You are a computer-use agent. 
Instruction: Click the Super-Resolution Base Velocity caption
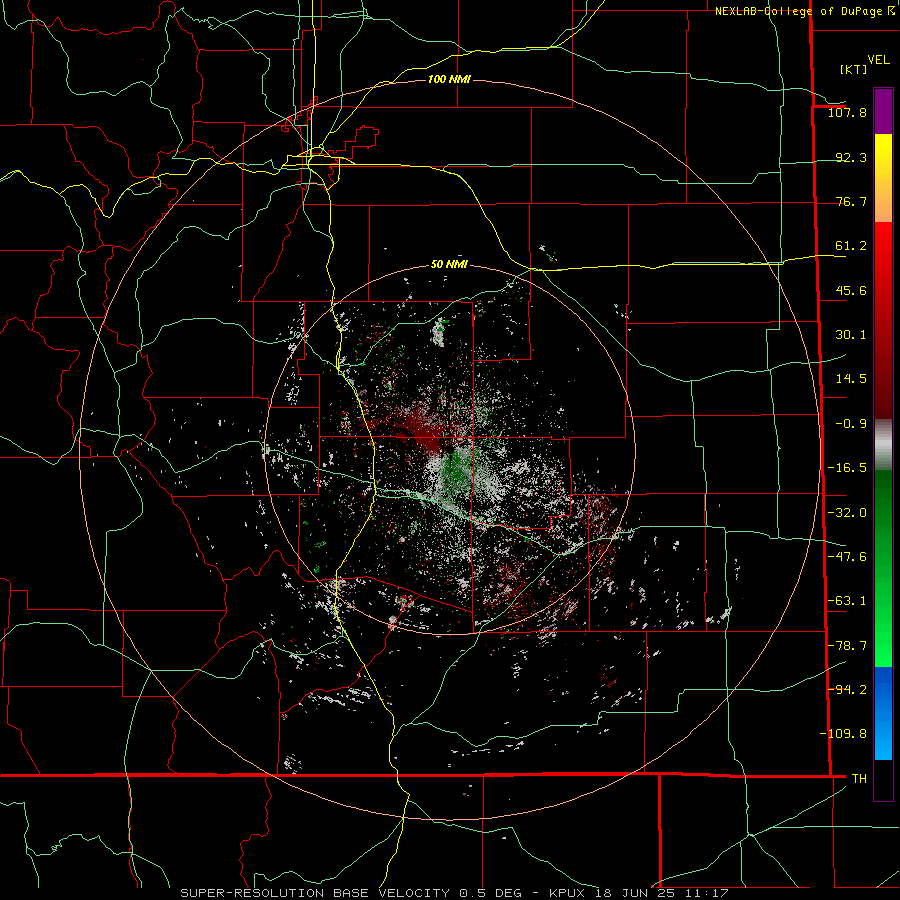455,893
